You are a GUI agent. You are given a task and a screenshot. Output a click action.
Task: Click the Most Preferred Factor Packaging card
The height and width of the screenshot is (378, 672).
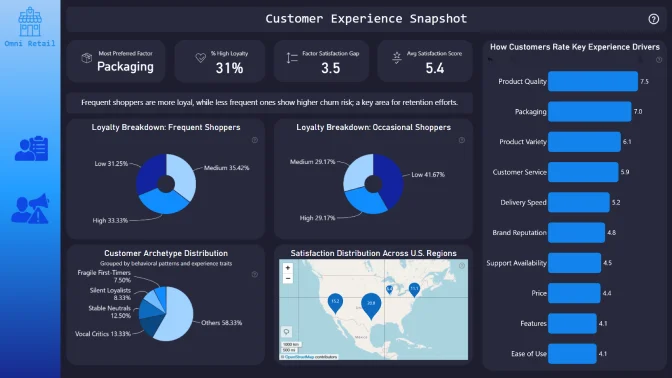click(116, 61)
